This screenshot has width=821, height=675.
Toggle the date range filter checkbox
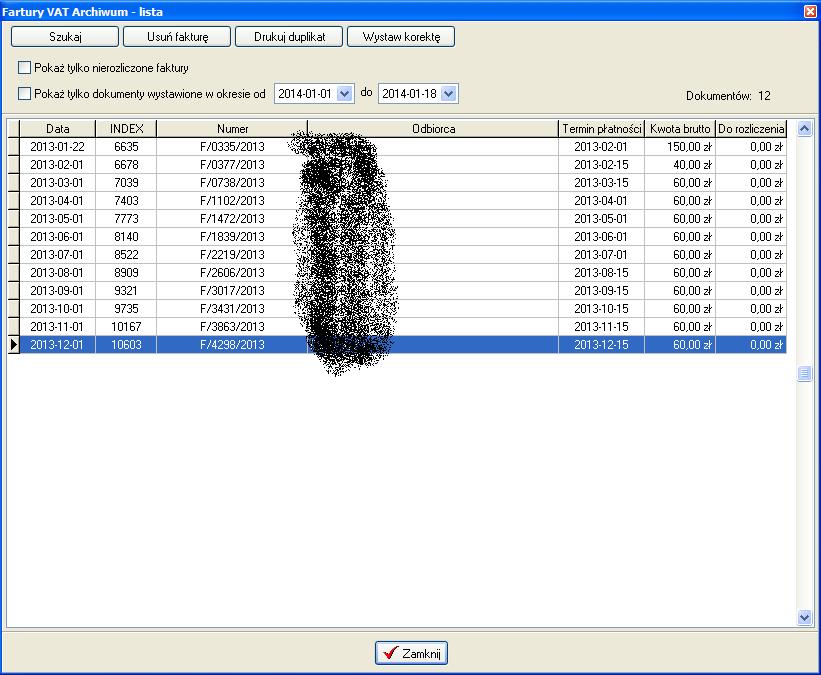click(x=25, y=93)
